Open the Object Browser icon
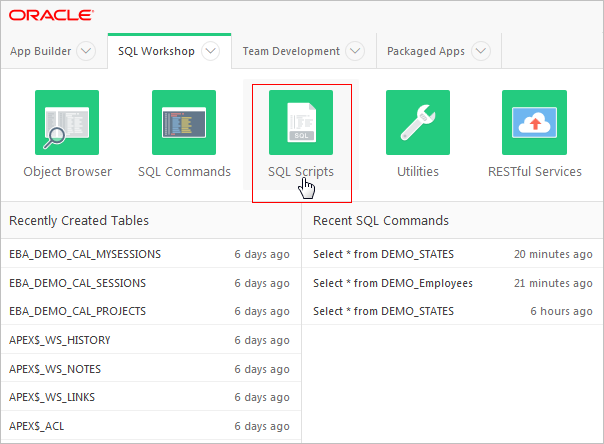The image size is (604, 444). point(67,122)
